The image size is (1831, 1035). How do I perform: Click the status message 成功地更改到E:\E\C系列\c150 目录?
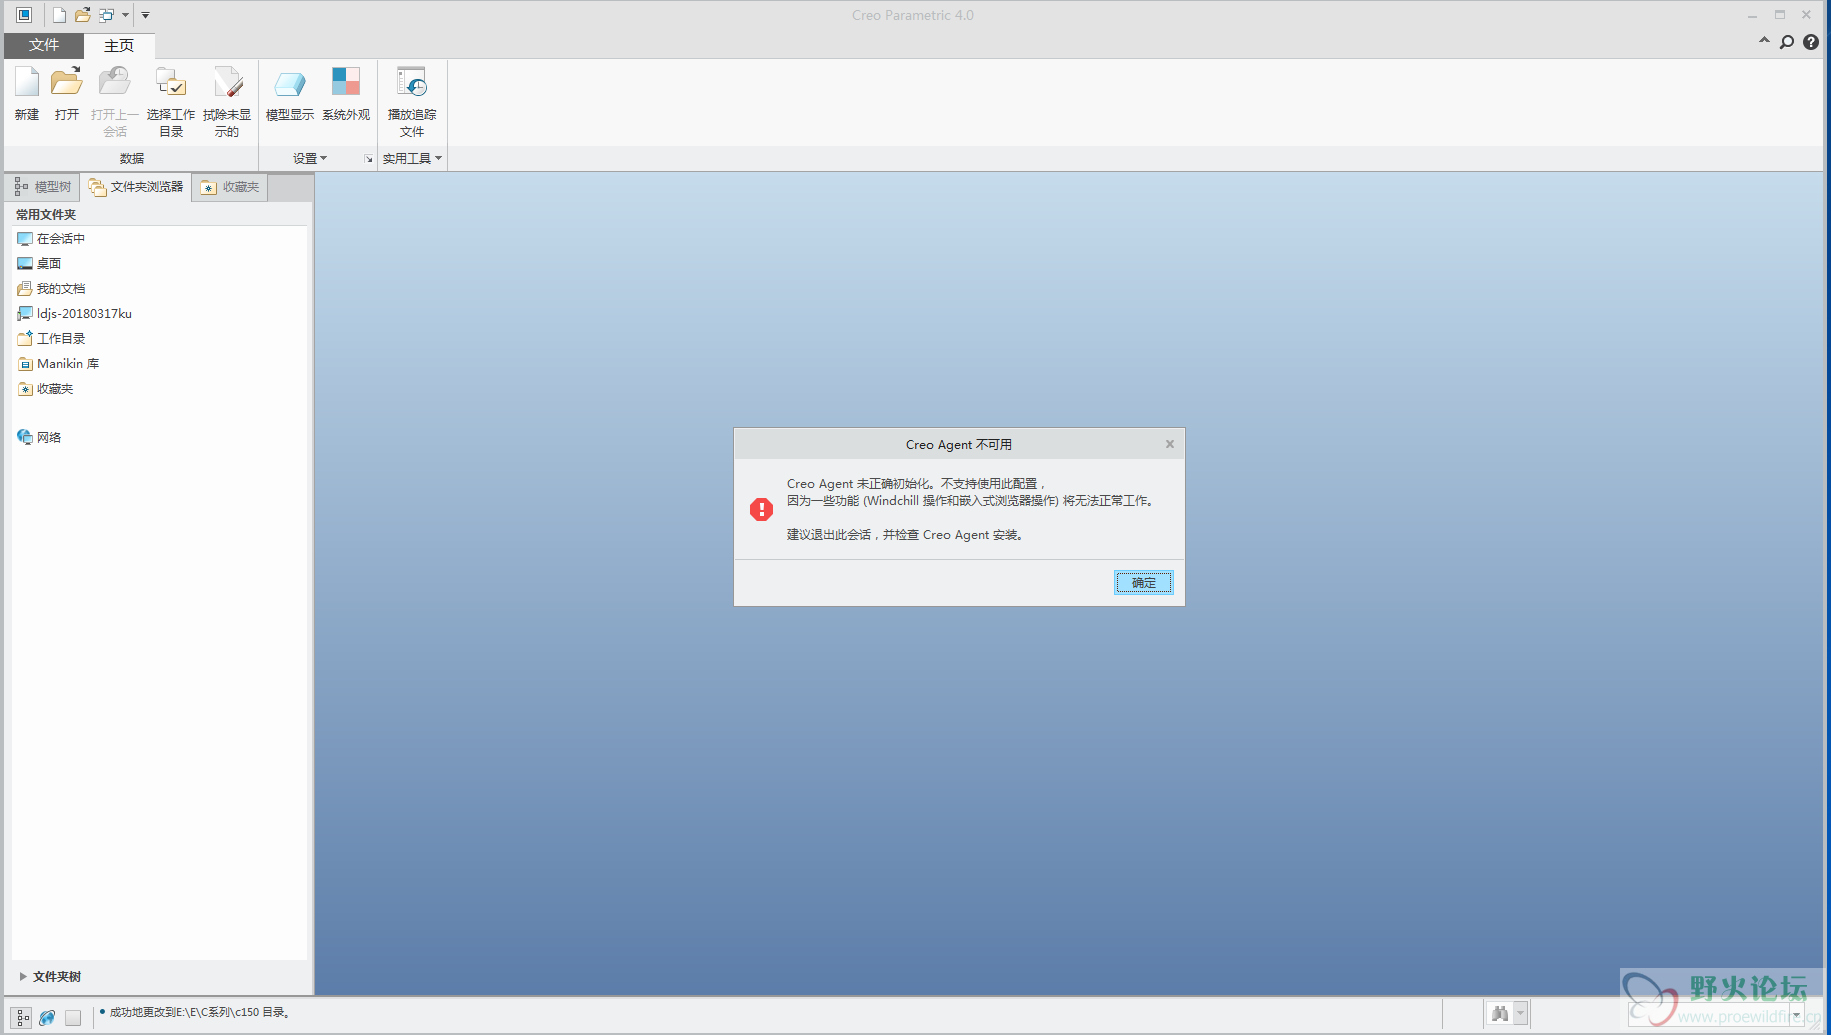pos(199,1013)
